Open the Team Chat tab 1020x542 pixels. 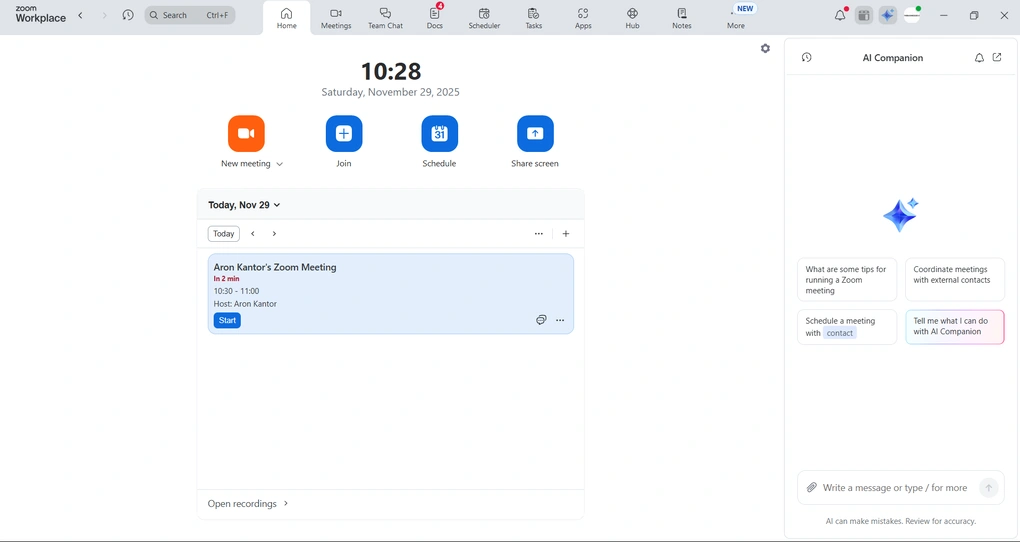pos(385,18)
